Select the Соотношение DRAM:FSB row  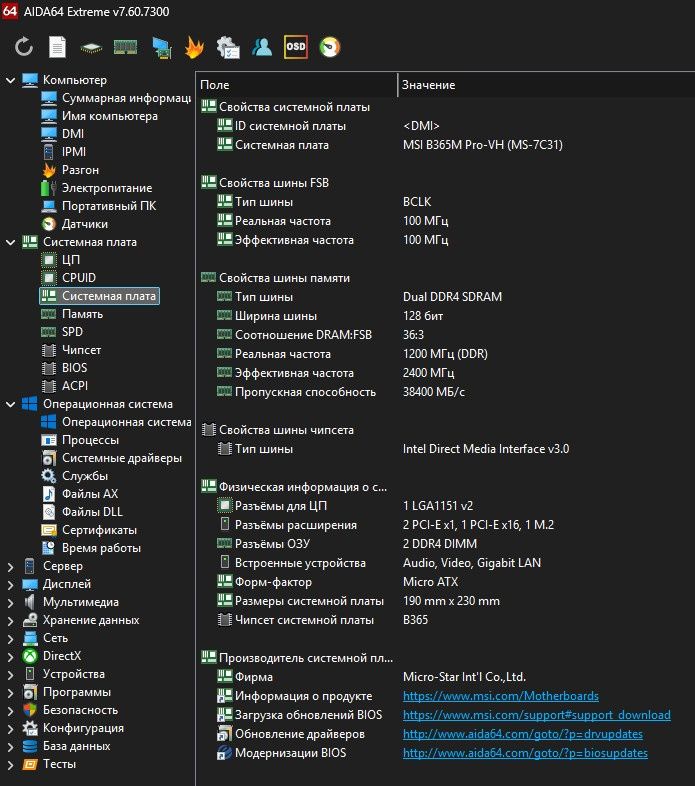tap(445, 335)
